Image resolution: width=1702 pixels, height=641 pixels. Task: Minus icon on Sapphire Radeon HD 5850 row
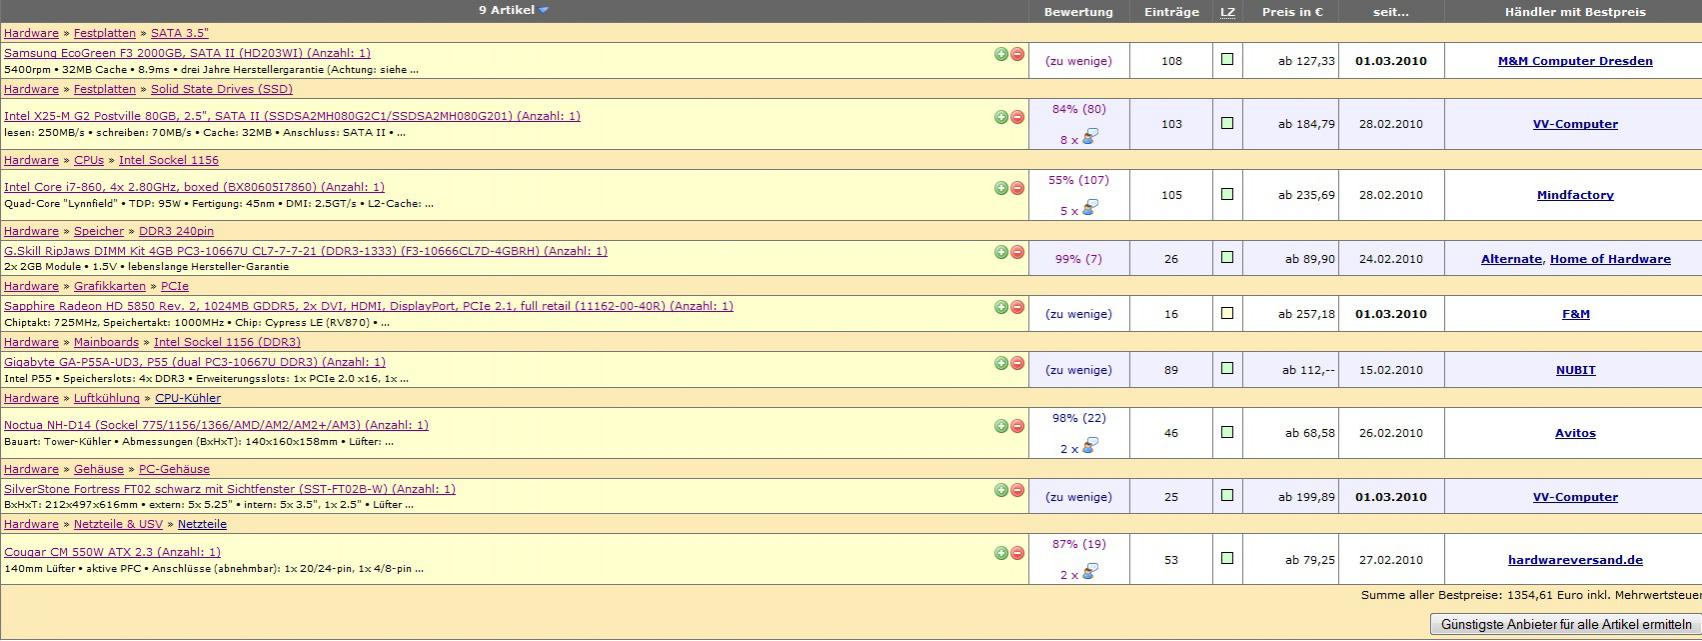pos(1017,307)
